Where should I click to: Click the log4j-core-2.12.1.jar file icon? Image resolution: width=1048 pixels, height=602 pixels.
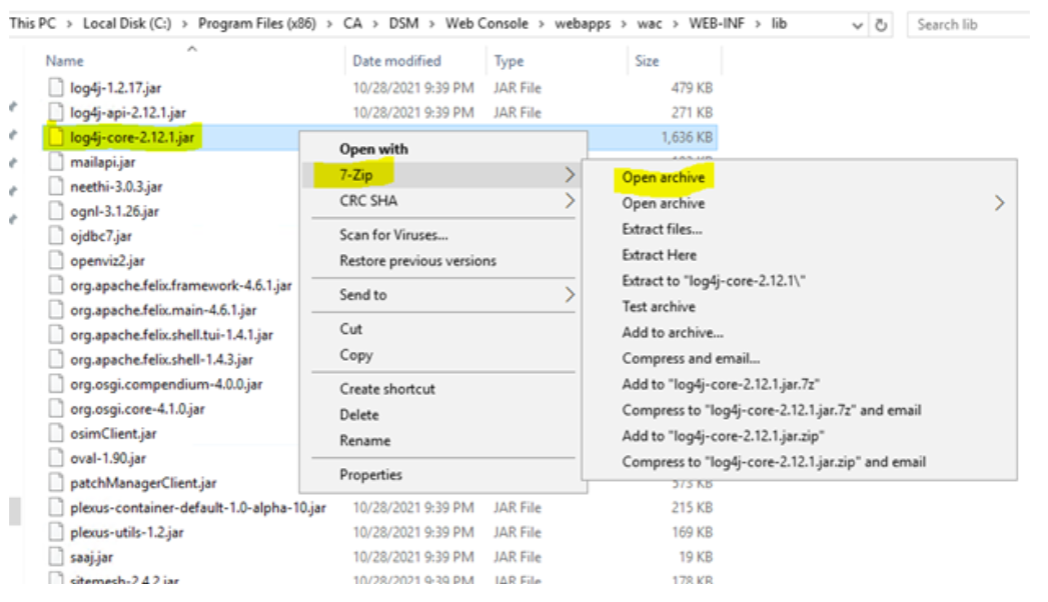click(x=56, y=137)
